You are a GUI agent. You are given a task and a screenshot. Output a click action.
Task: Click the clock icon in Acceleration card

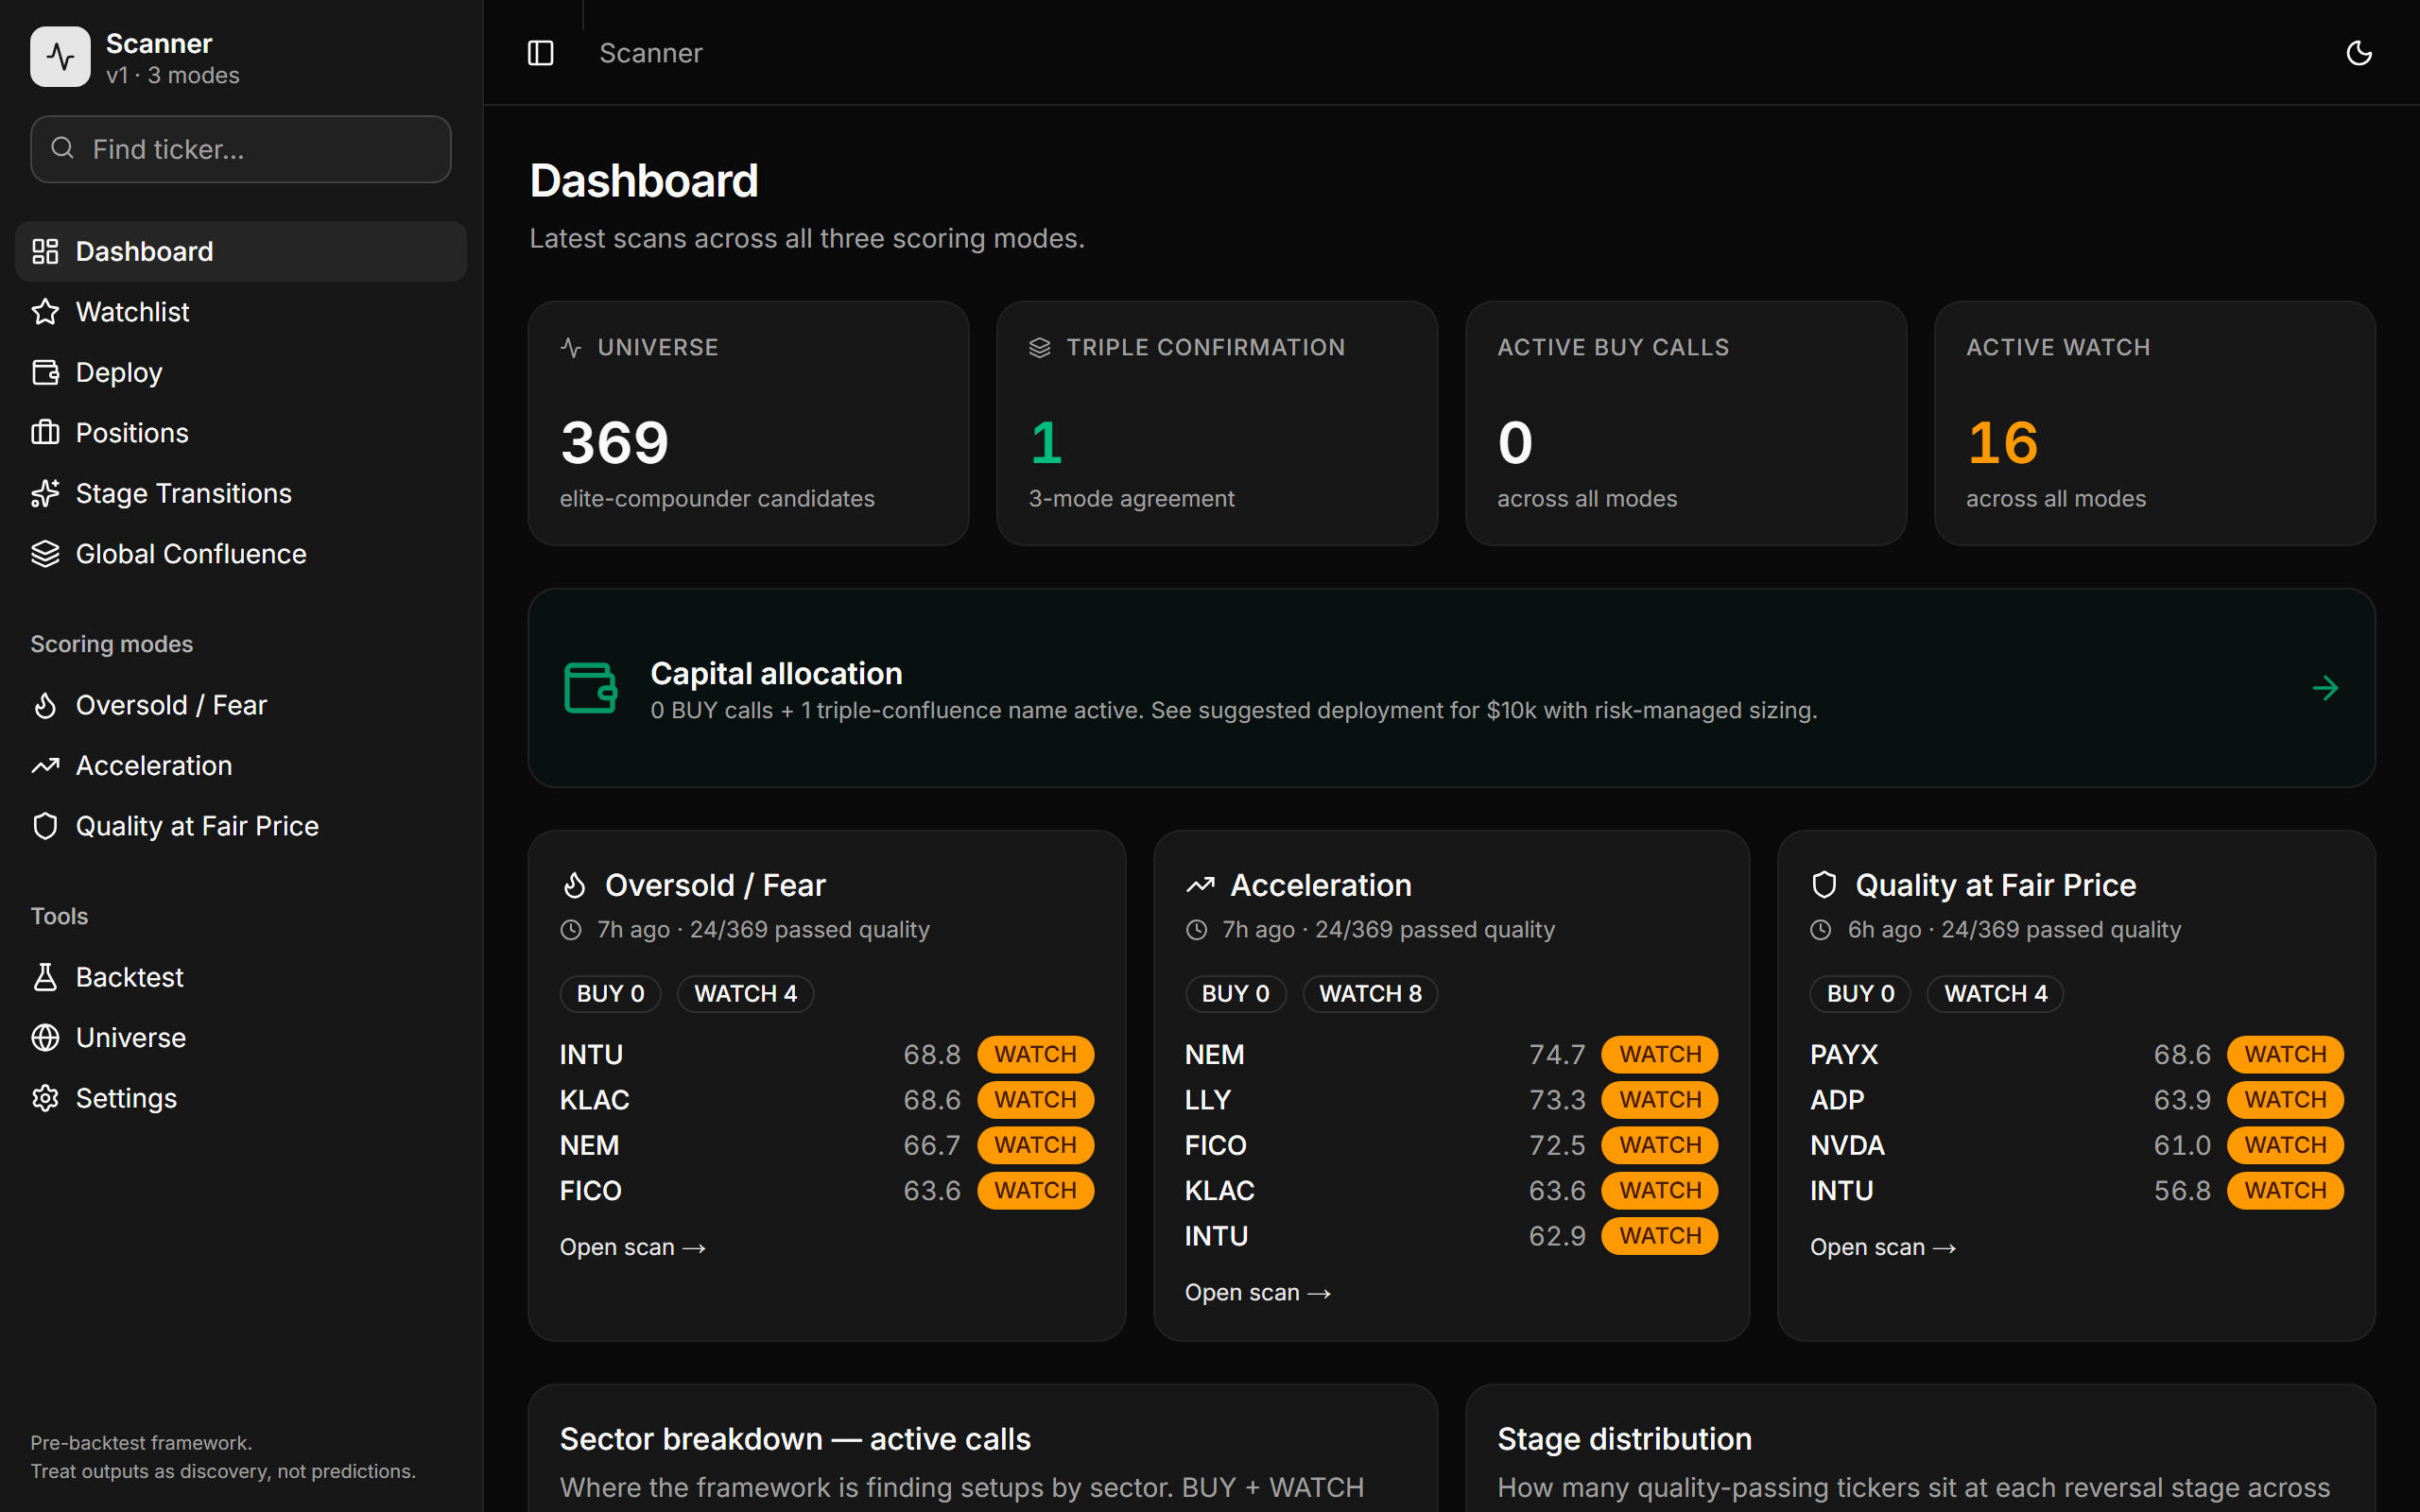(x=1196, y=930)
